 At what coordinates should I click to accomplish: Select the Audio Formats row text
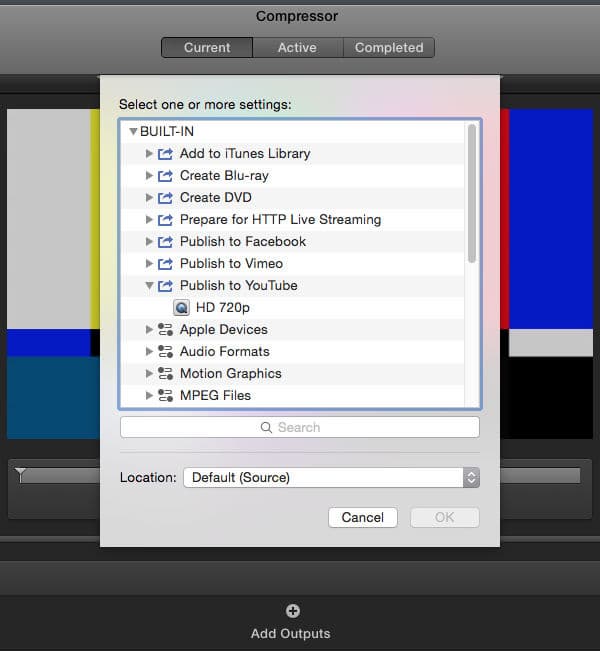pos(225,352)
